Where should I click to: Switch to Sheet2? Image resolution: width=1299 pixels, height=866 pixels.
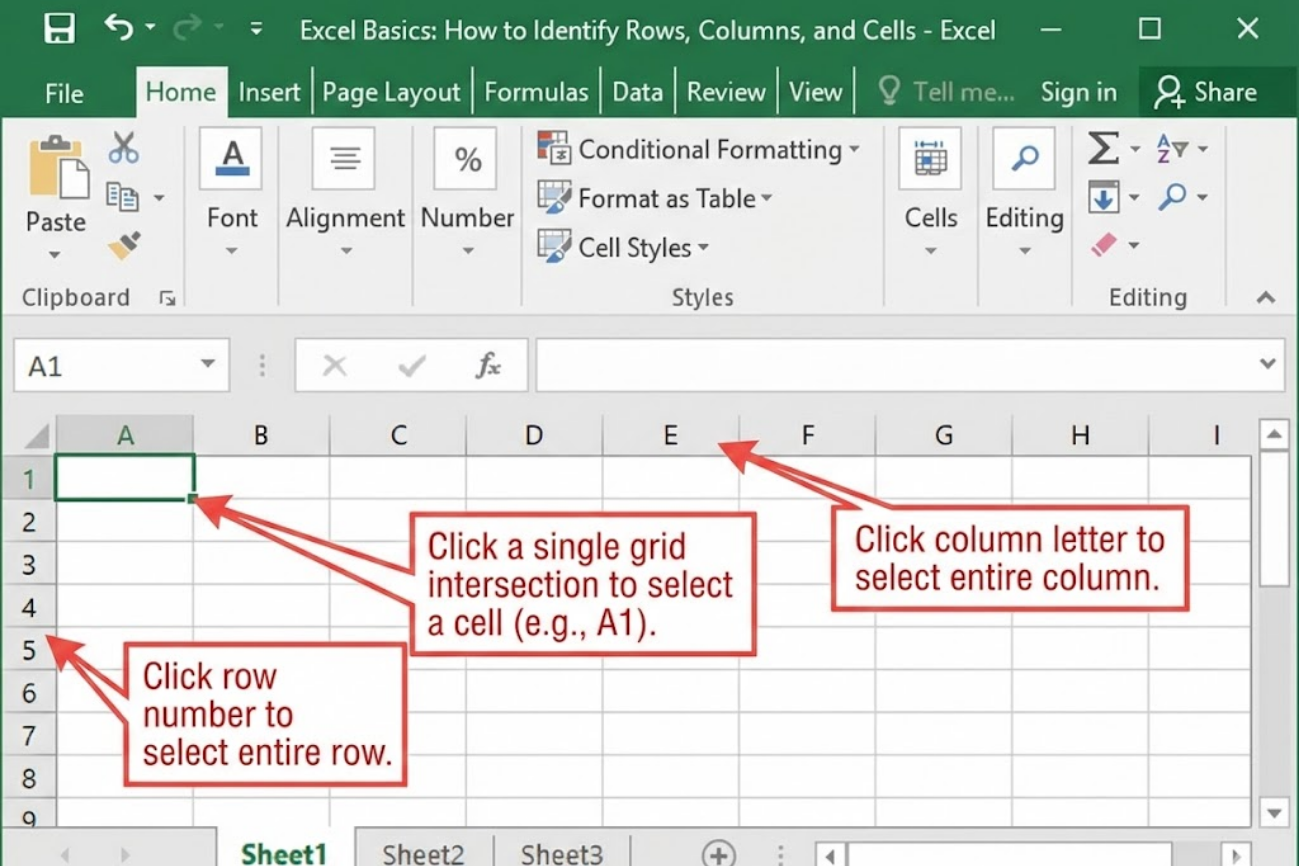coord(423,852)
